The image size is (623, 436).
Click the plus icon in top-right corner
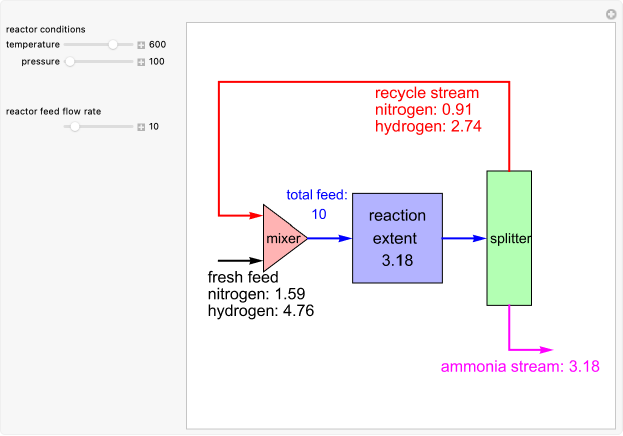[x=611, y=14]
